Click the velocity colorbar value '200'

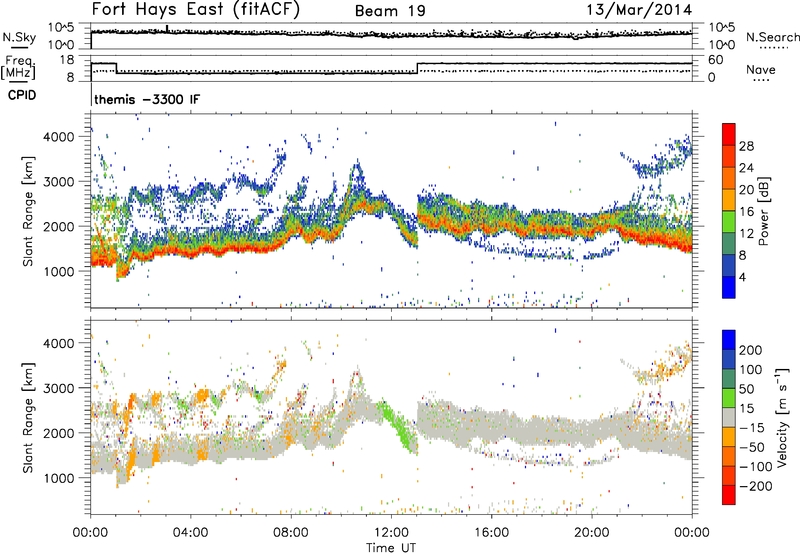coord(751,350)
